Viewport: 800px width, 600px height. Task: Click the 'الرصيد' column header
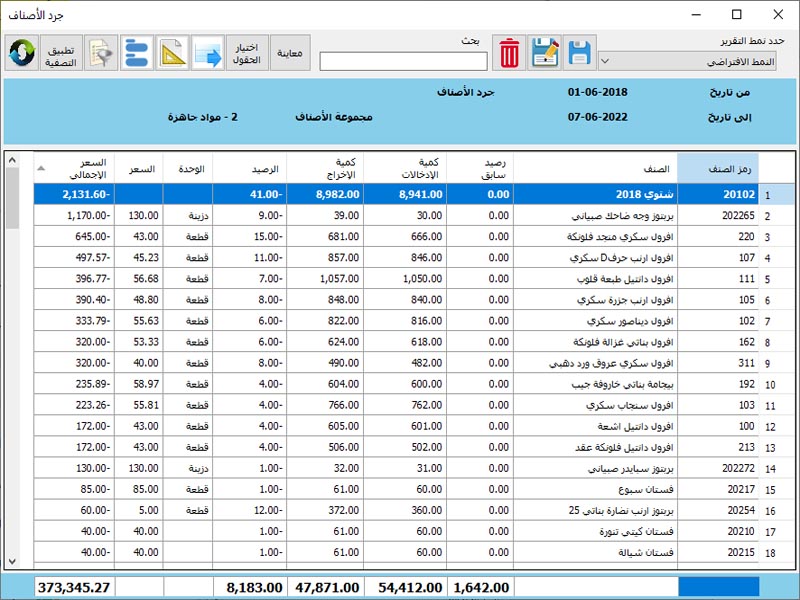coord(249,169)
